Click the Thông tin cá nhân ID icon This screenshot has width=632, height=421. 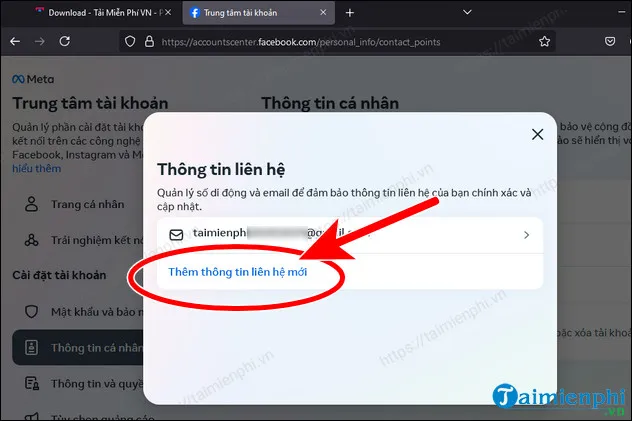tap(31, 347)
